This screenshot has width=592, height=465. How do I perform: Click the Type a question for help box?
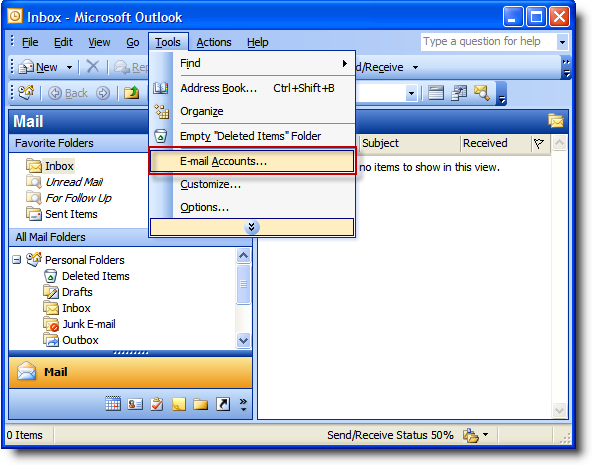pos(488,42)
